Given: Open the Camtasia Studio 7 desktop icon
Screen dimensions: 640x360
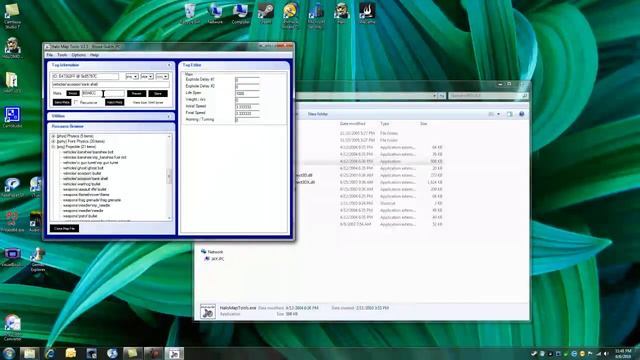Looking at the screenshot, I should (x=12, y=16).
